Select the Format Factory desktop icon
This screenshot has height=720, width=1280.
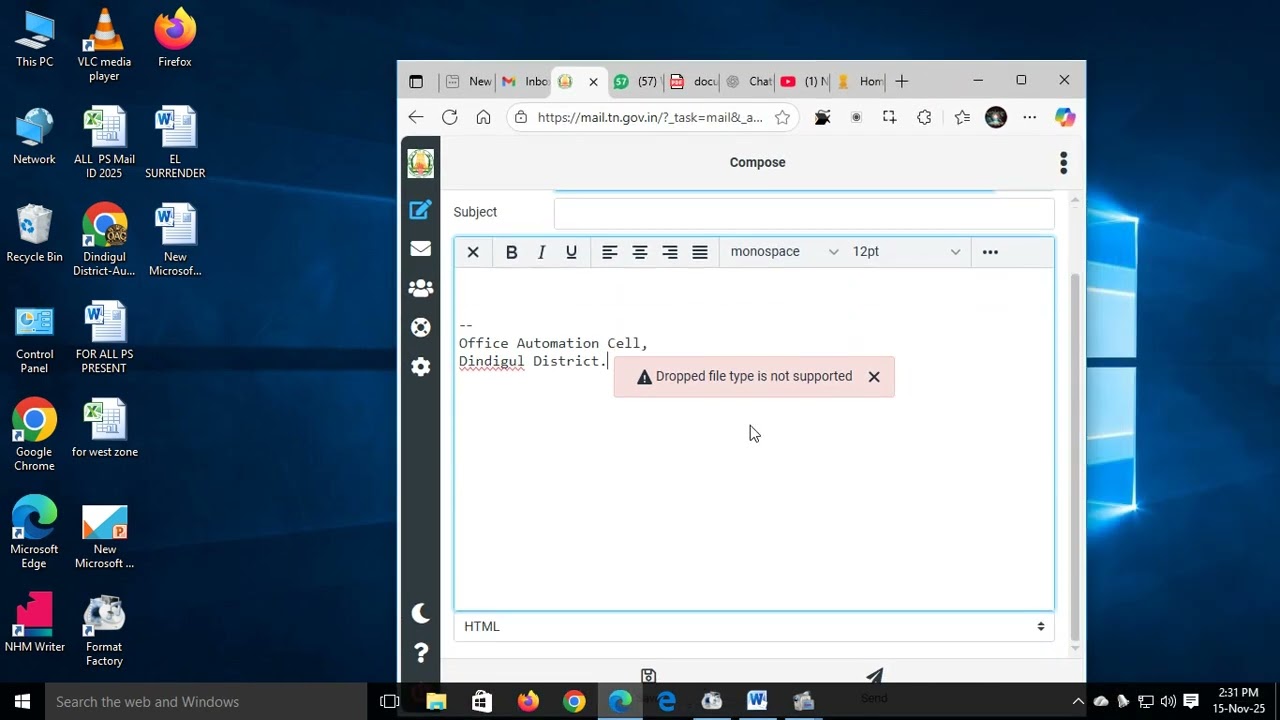104,632
